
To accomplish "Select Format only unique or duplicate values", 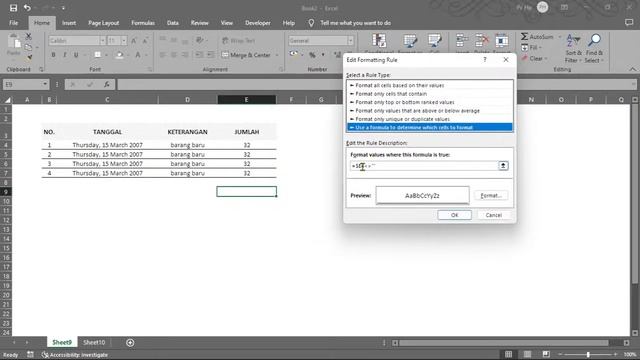I will tap(429, 119).
